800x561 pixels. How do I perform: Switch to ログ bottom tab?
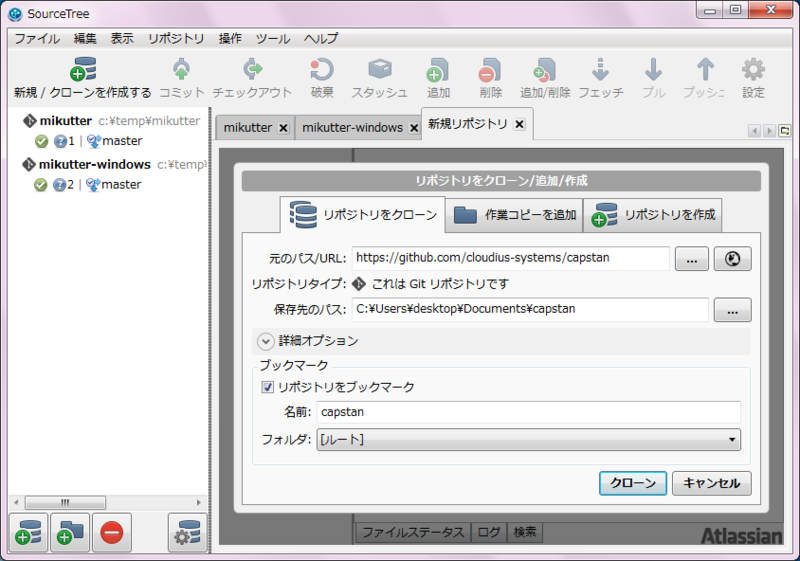[488, 532]
